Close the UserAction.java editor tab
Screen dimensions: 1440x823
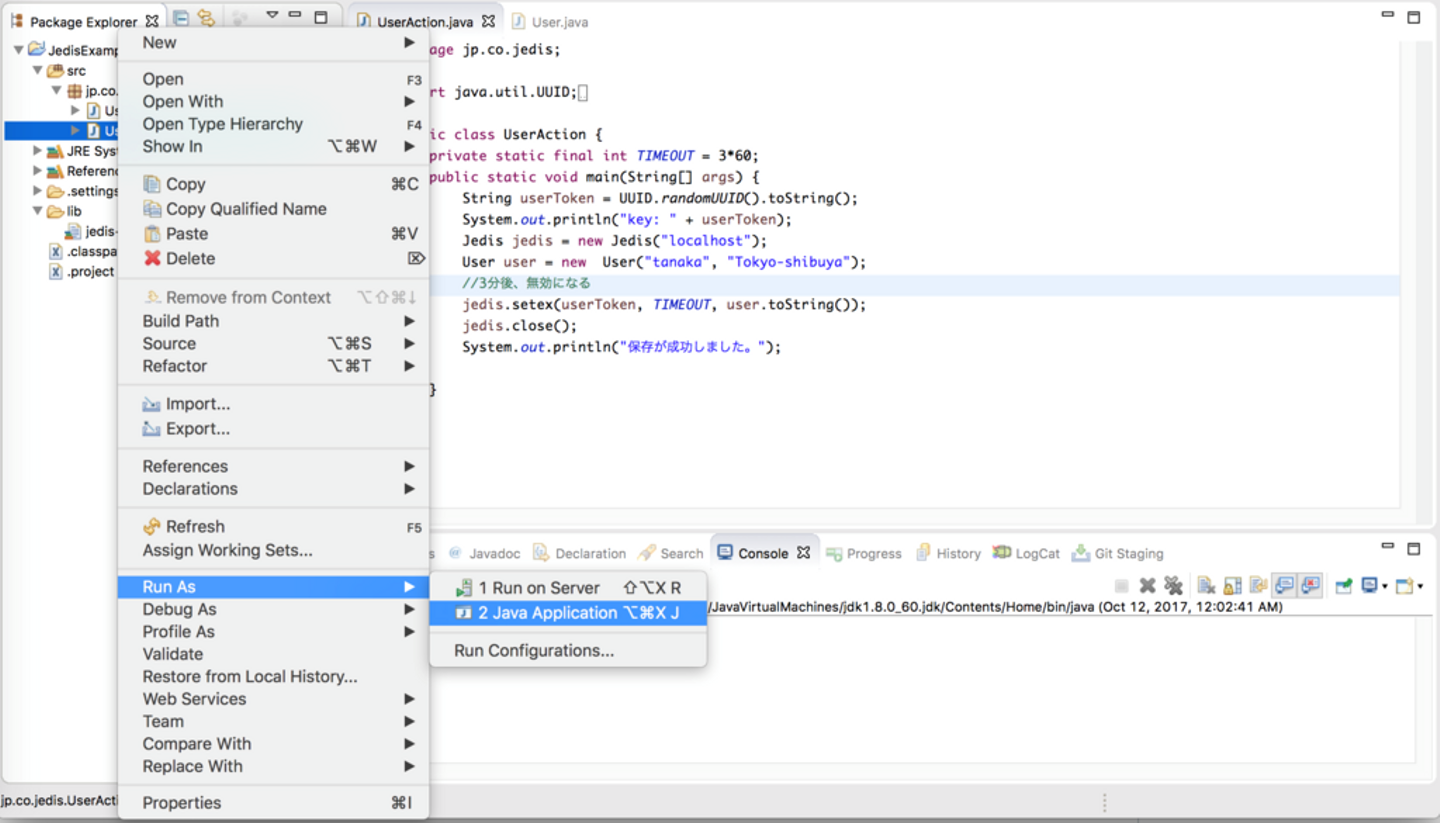point(488,21)
